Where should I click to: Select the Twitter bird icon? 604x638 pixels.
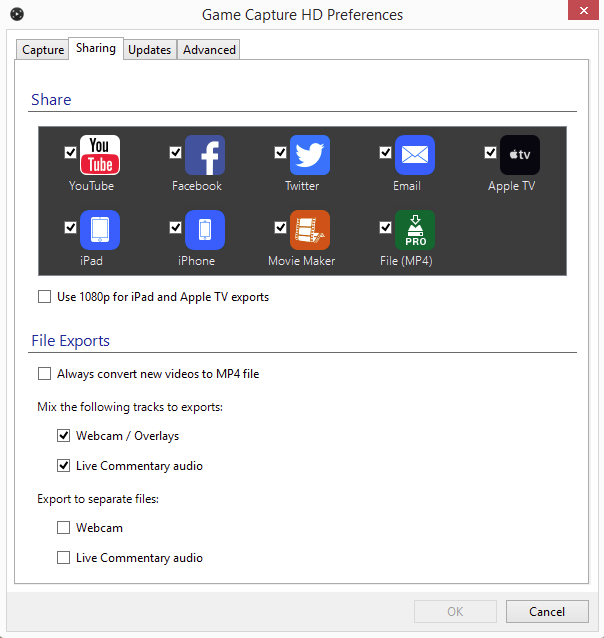click(x=309, y=155)
